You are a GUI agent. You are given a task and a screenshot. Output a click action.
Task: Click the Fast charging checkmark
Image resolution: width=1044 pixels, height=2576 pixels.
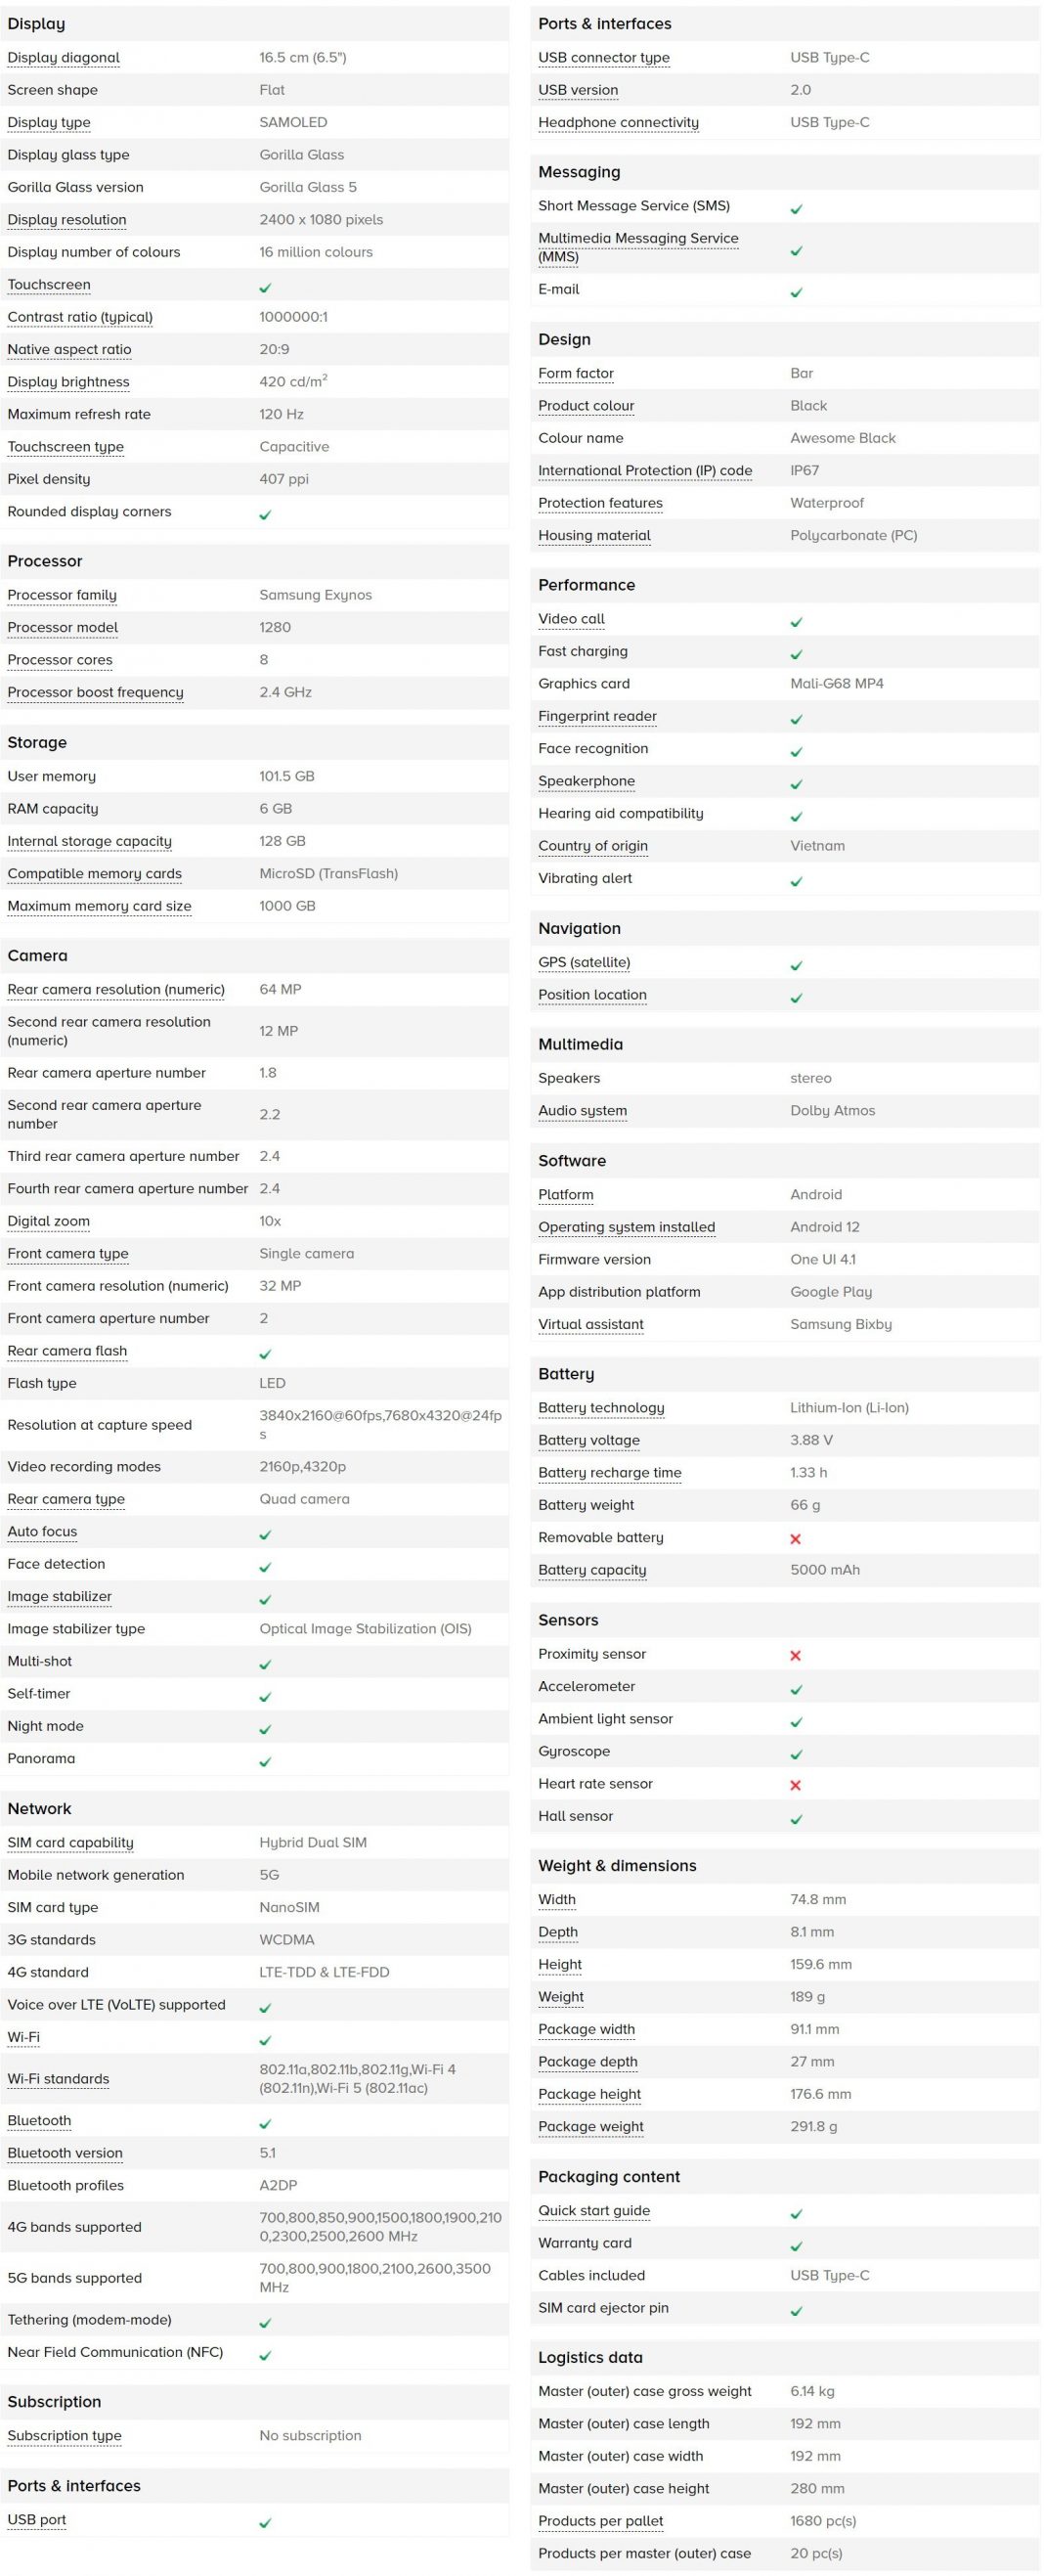pyautogui.click(x=796, y=654)
